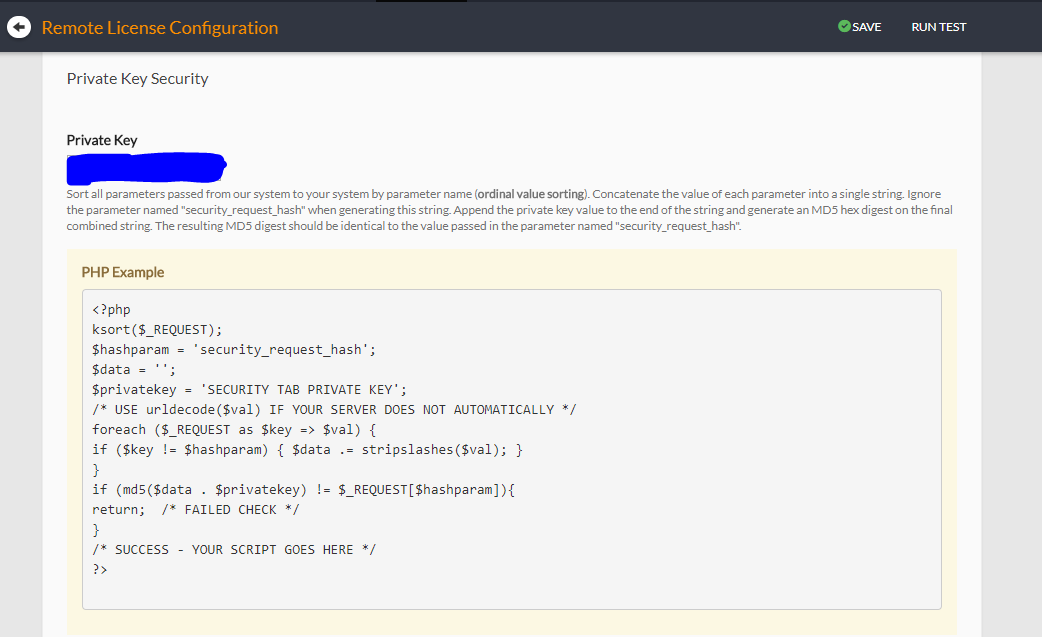
Task: Select the Private Key field label
Action: [102, 140]
